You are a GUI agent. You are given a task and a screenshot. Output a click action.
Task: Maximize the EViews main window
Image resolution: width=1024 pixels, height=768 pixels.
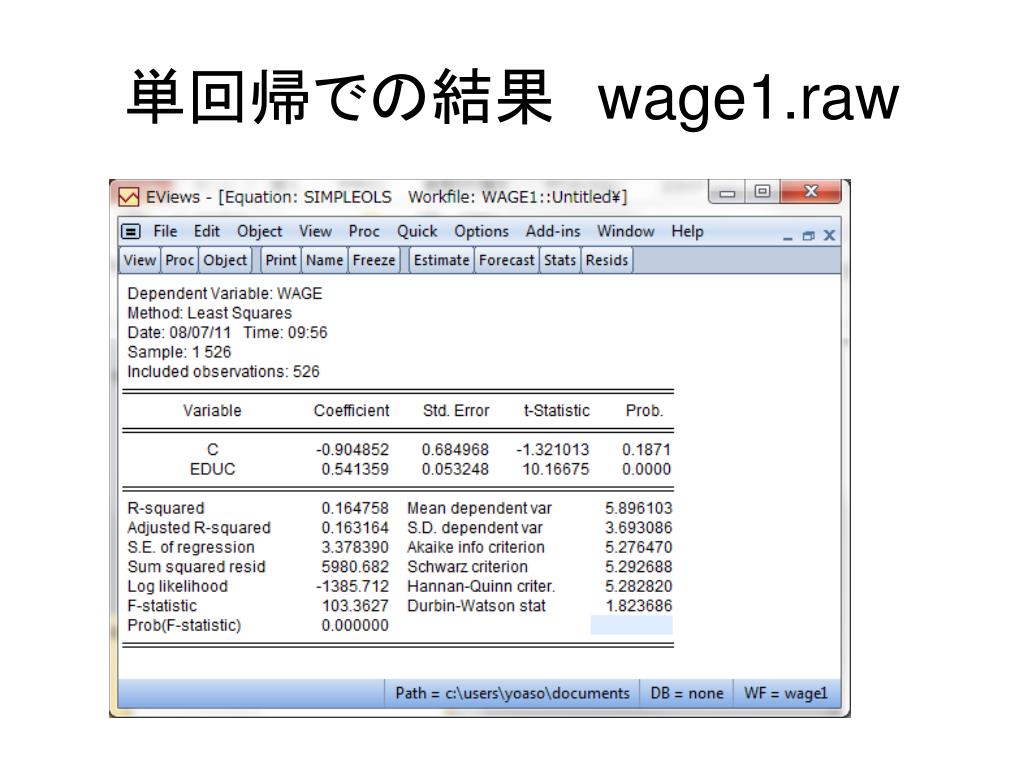[x=761, y=191]
